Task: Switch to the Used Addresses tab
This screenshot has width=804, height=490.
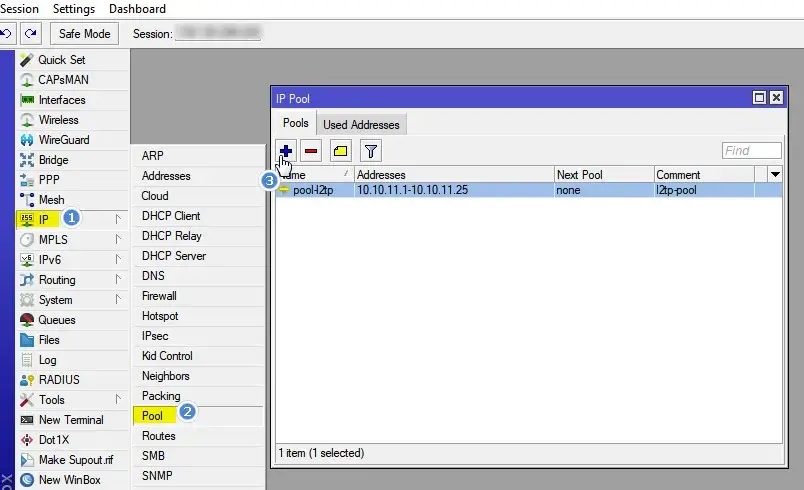Action: click(x=361, y=125)
